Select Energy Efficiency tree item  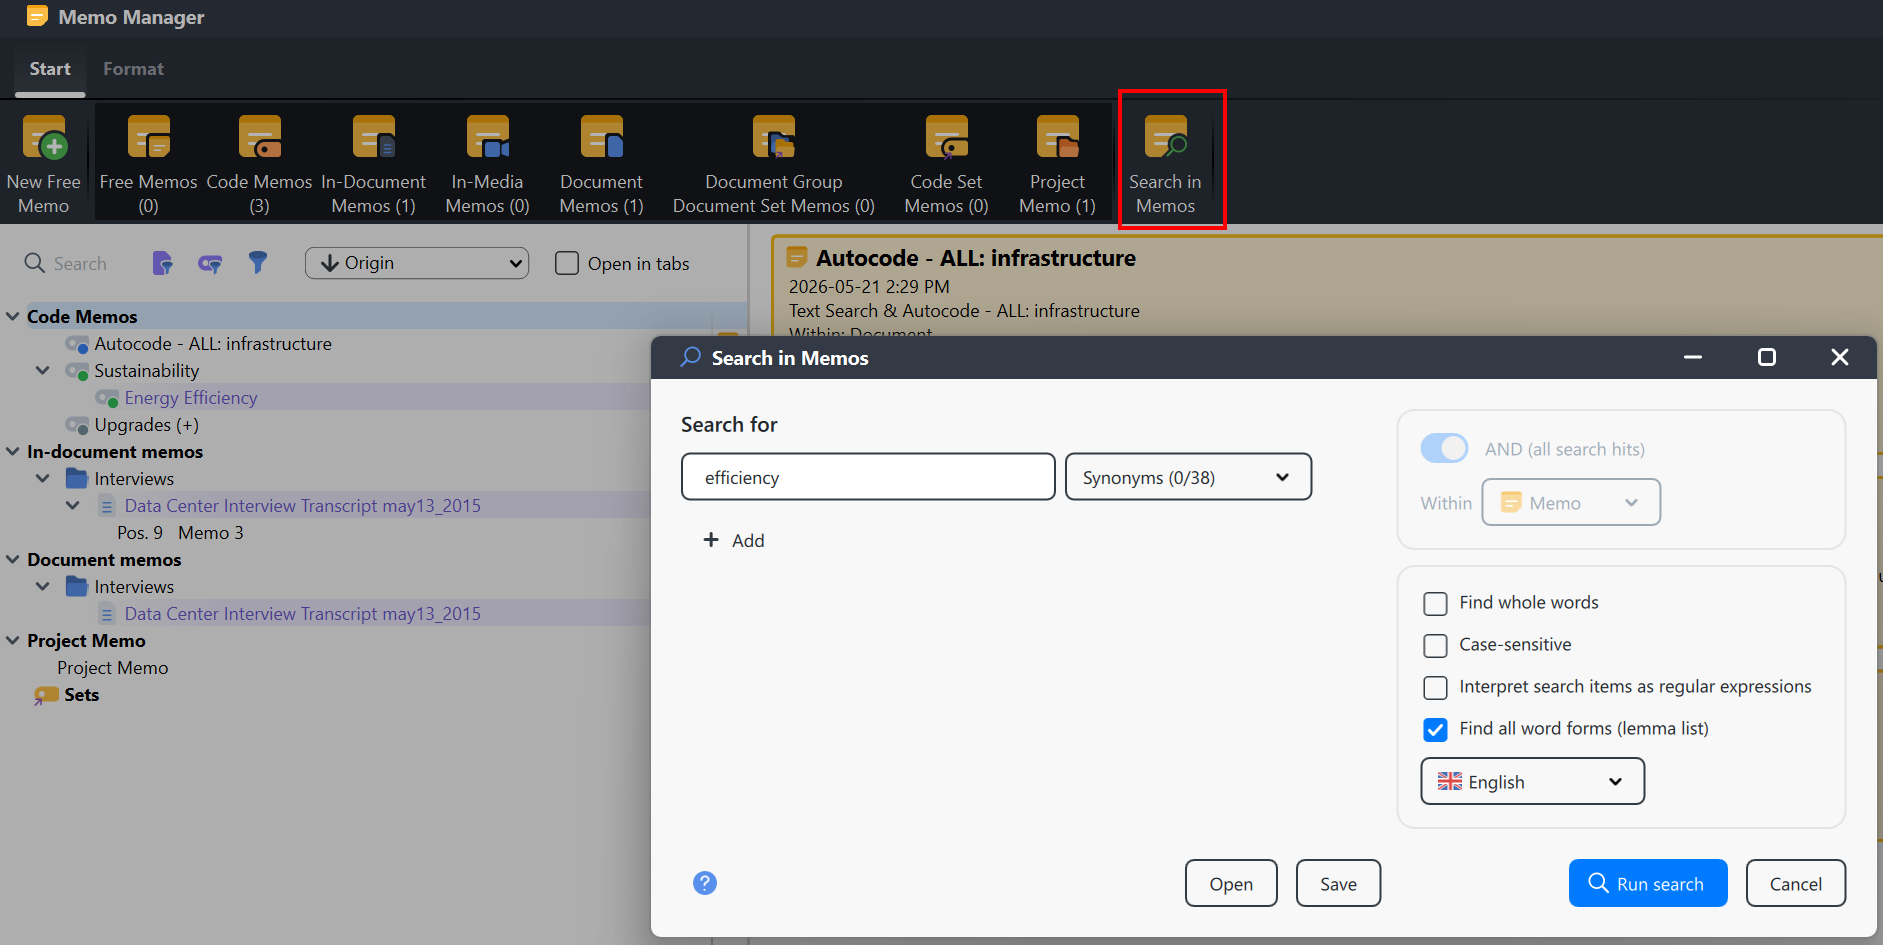pyautogui.click(x=191, y=398)
